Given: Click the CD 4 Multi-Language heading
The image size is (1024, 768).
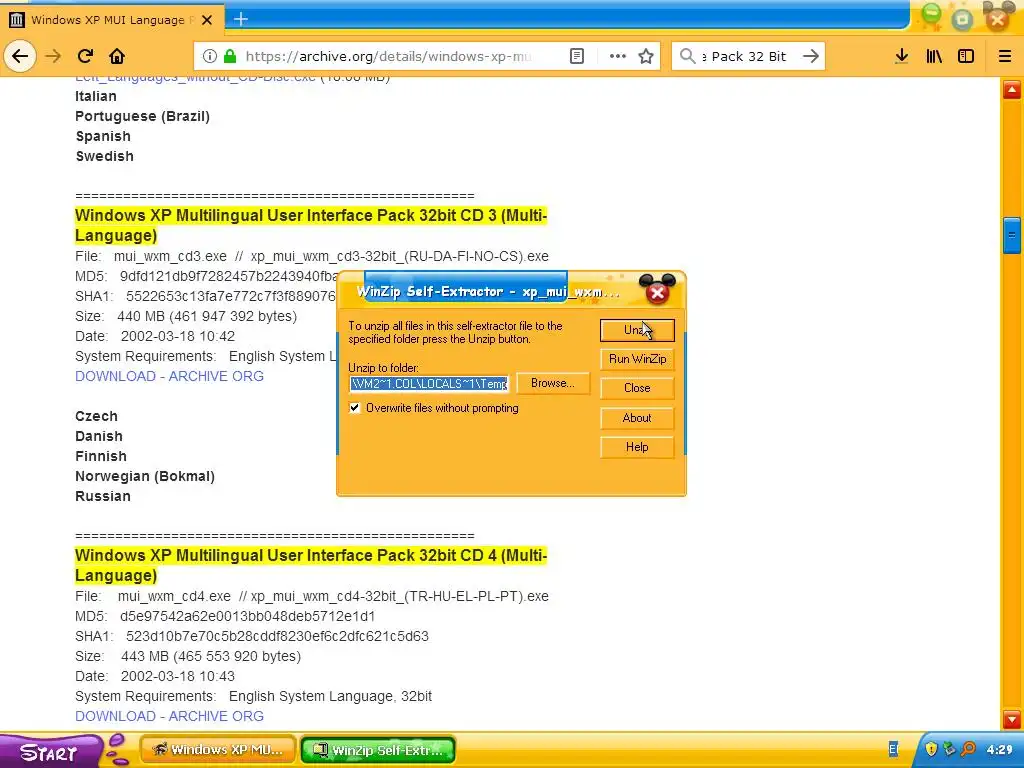Looking at the screenshot, I should [x=311, y=565].
